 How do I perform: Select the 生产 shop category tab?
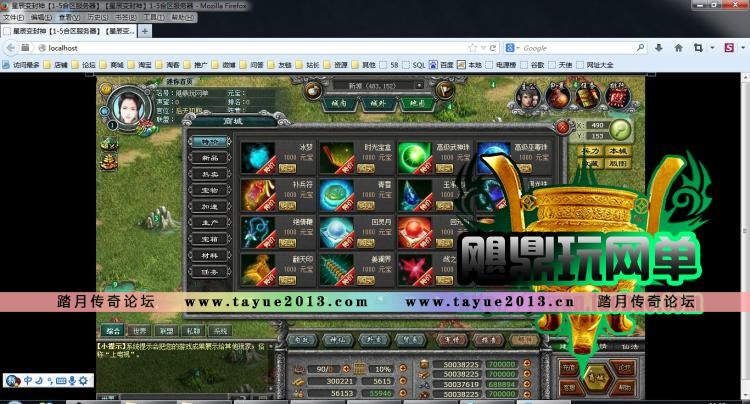coord(210,223)
